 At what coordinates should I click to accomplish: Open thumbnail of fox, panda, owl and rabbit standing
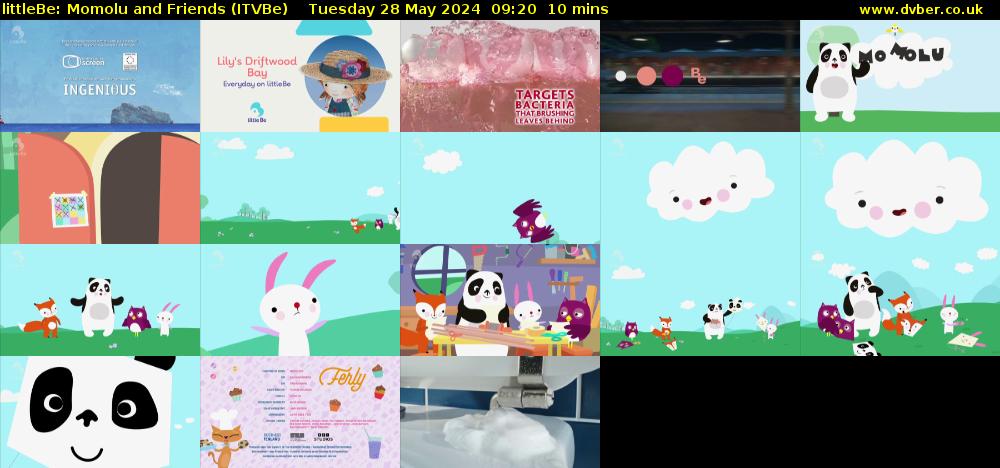[x=100, y=300]
